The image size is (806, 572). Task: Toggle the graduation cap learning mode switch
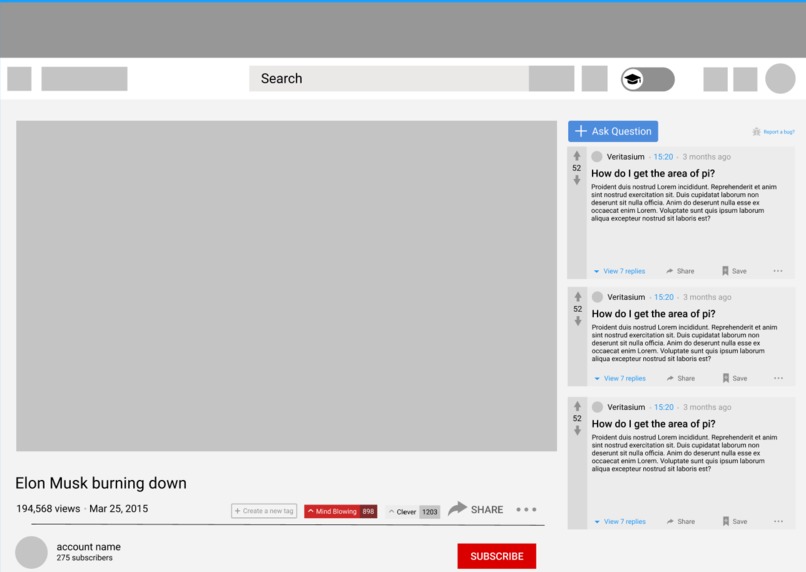(648, 79)
